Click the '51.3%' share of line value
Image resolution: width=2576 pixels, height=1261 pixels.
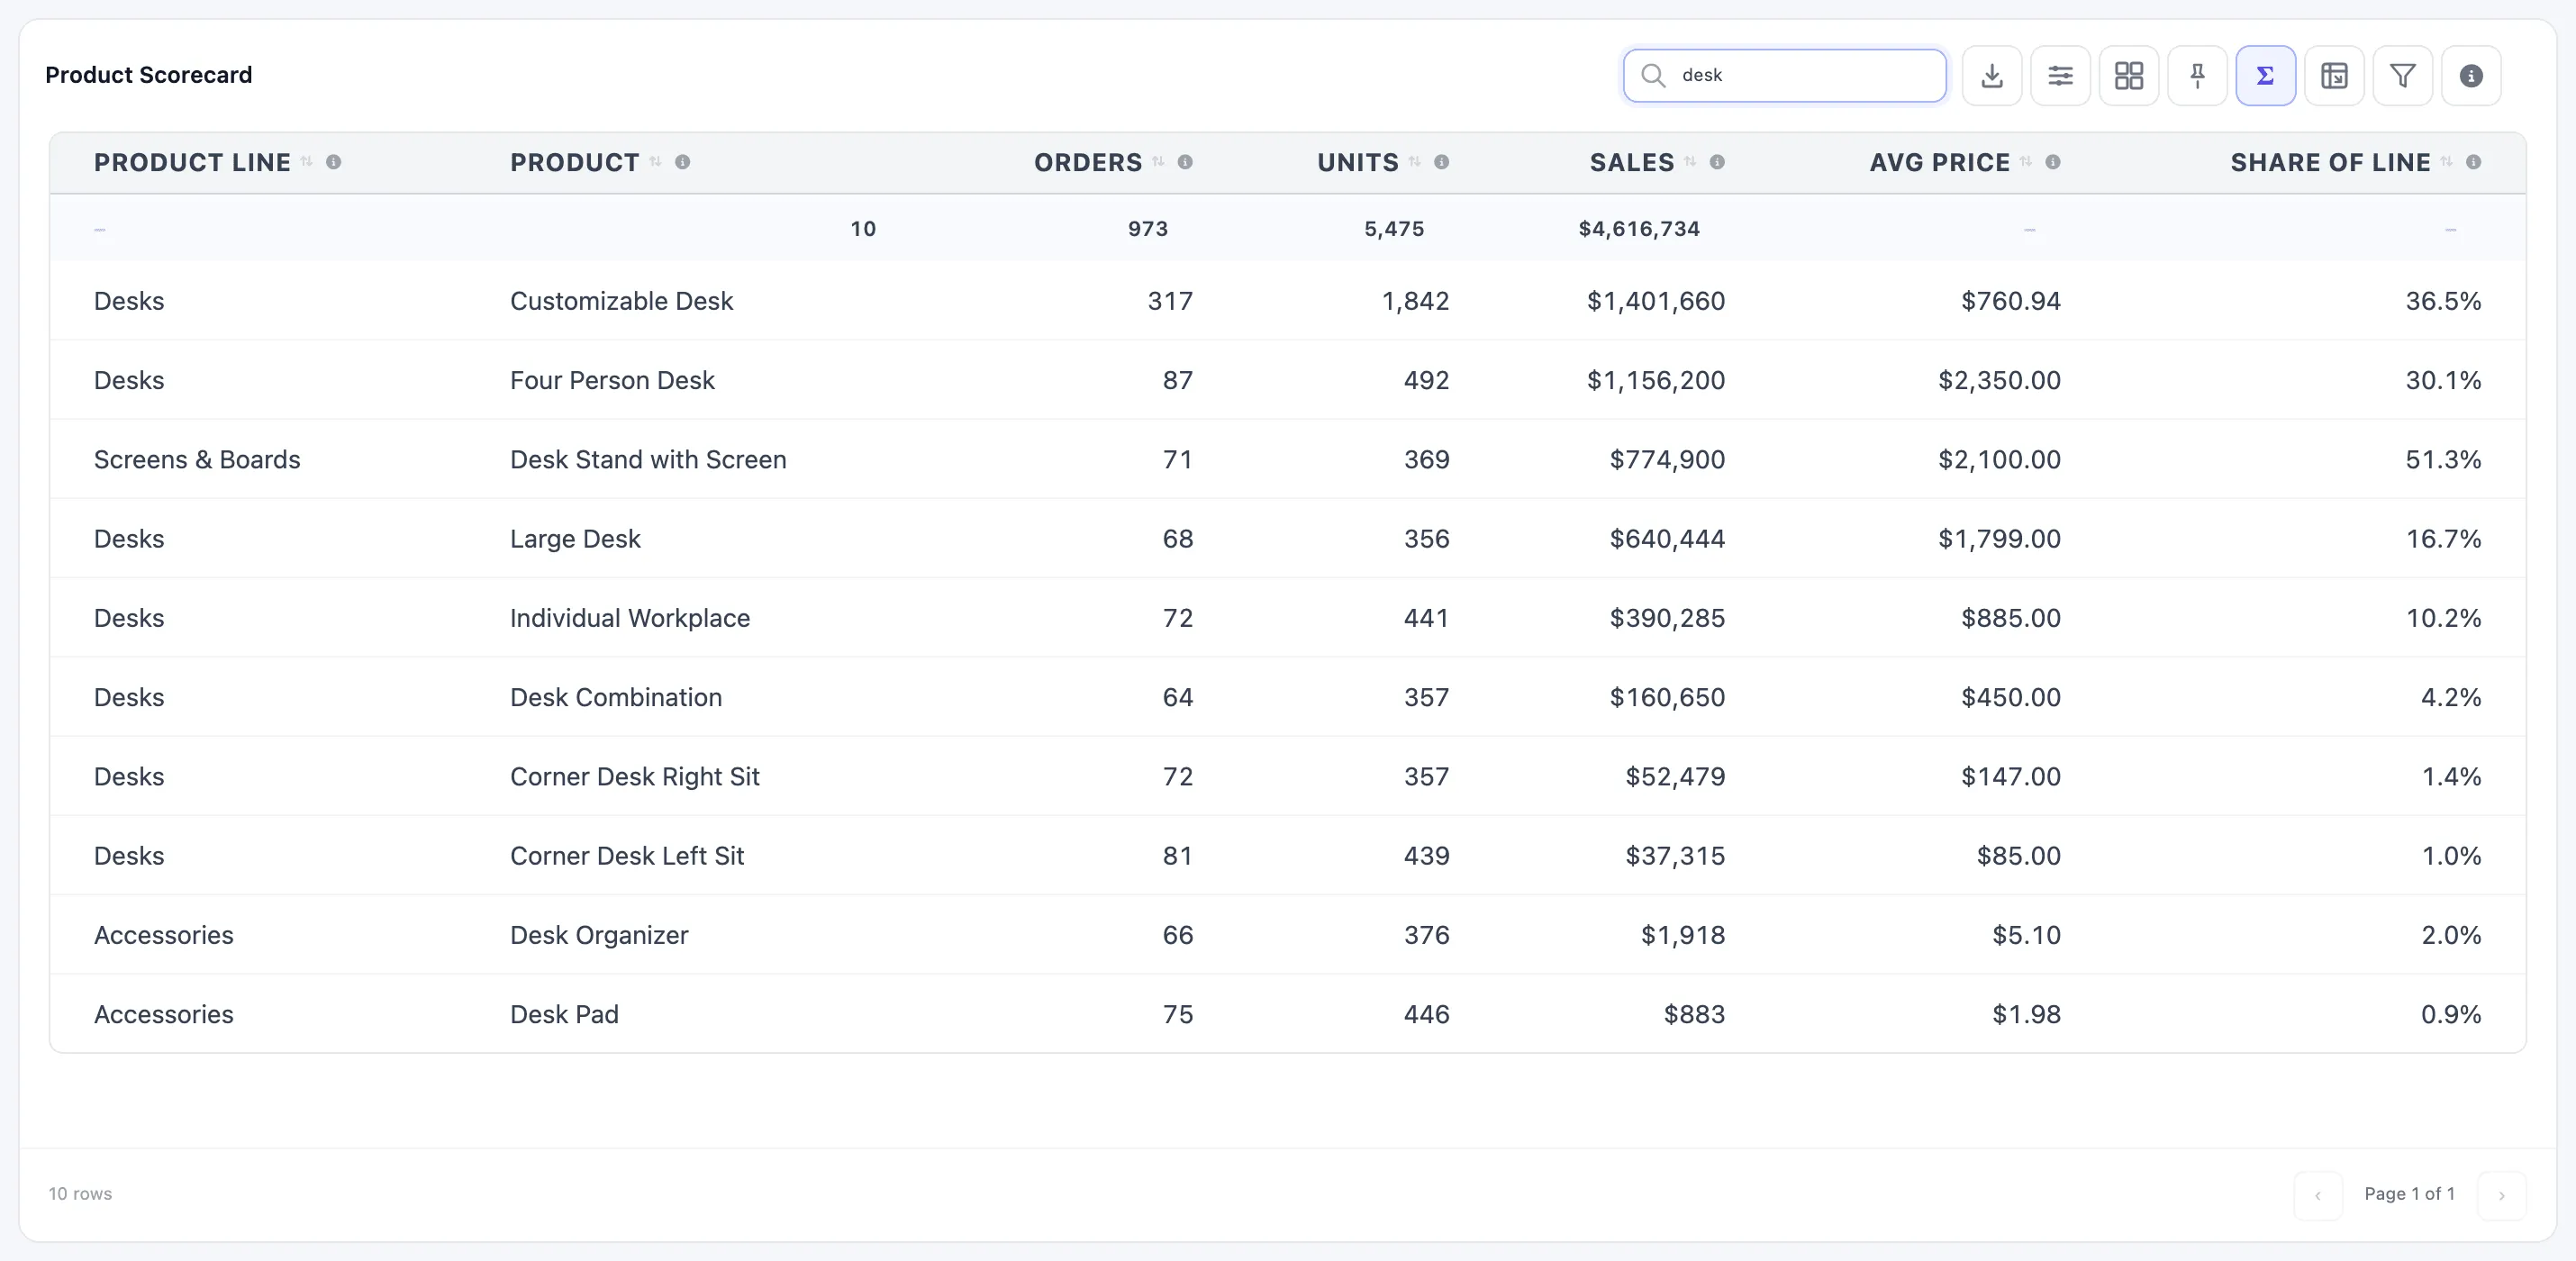[2443, 459]
